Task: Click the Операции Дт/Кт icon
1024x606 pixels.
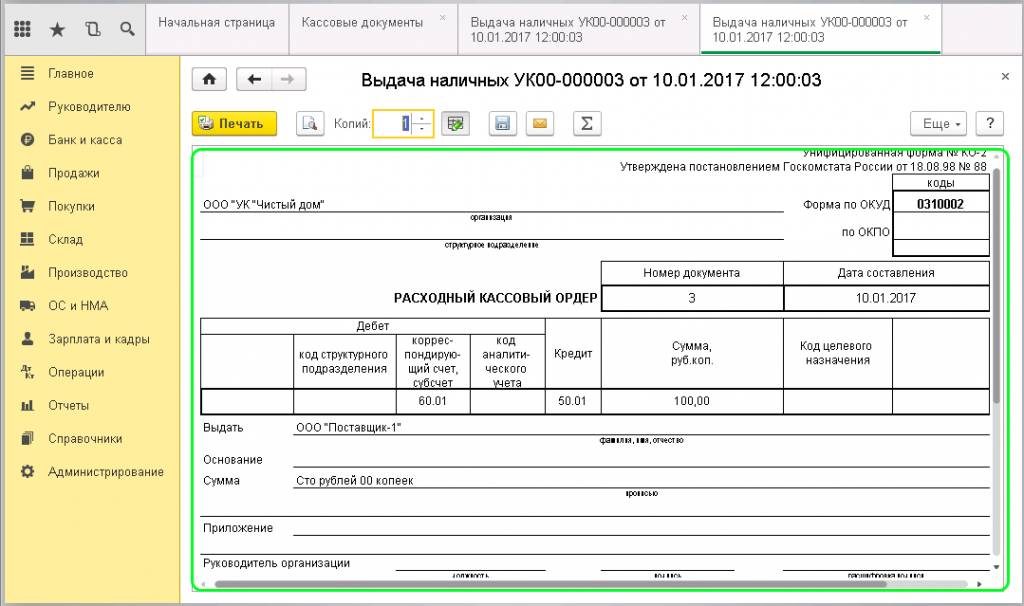Action: (27, 372)
